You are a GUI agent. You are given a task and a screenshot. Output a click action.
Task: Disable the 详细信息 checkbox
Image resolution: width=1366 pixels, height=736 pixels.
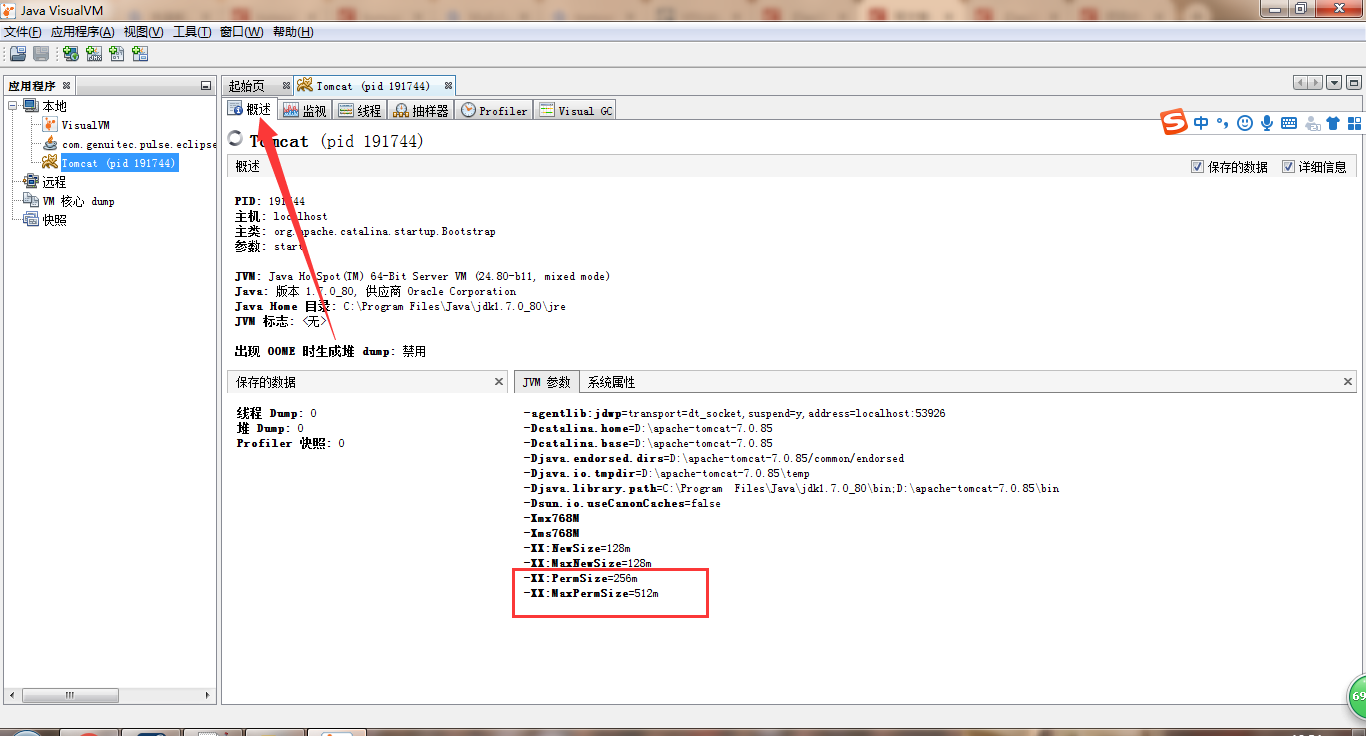point(1289,166)
